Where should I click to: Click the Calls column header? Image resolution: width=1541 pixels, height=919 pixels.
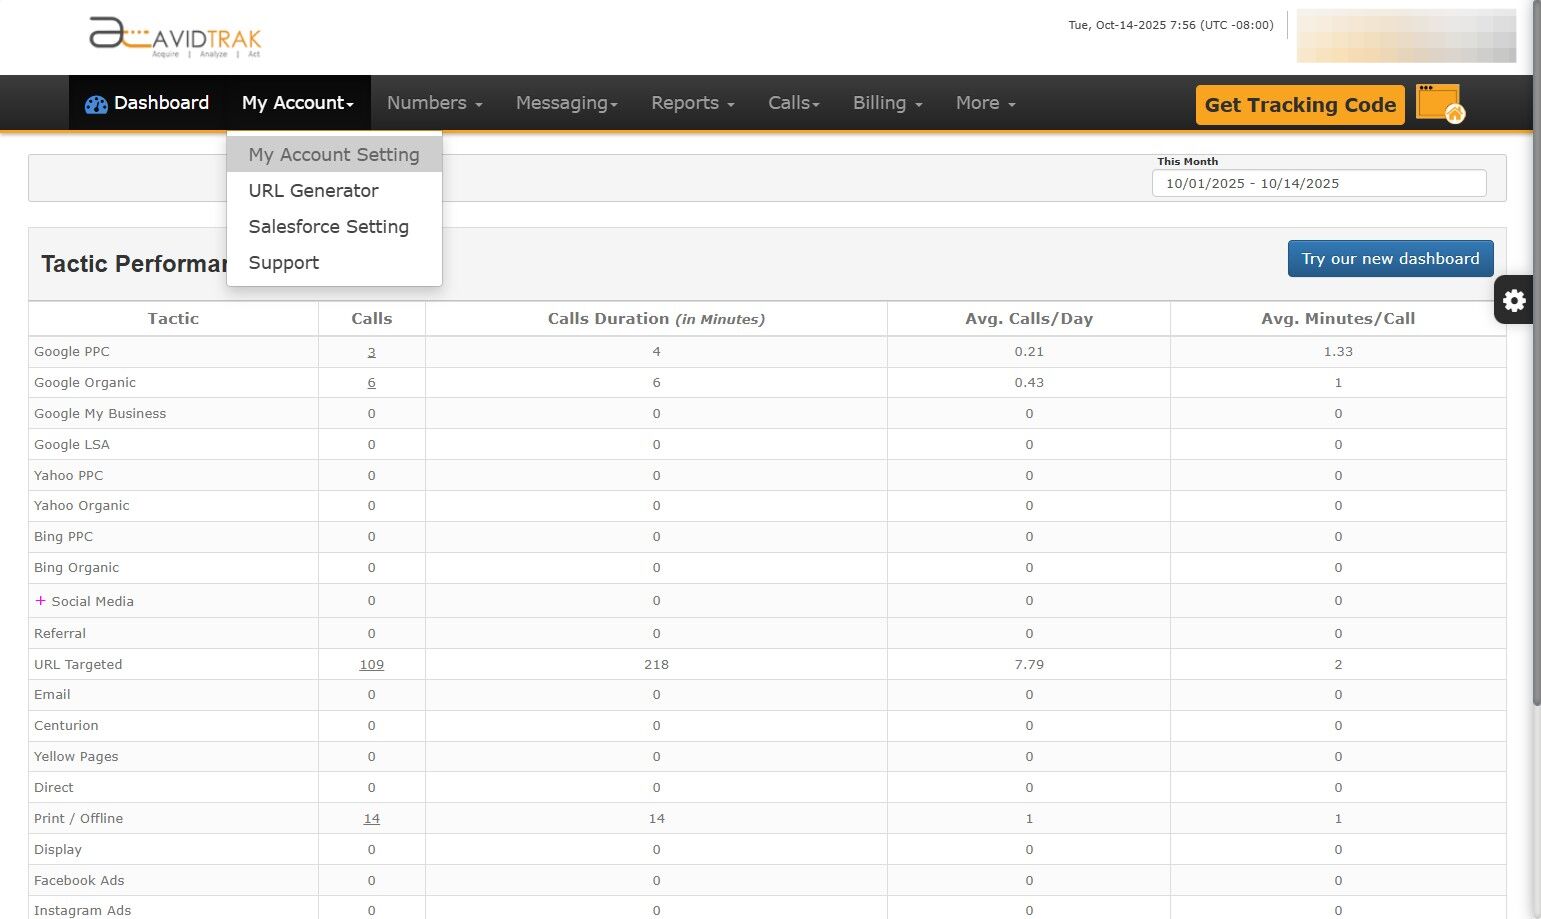pos(372,319)
